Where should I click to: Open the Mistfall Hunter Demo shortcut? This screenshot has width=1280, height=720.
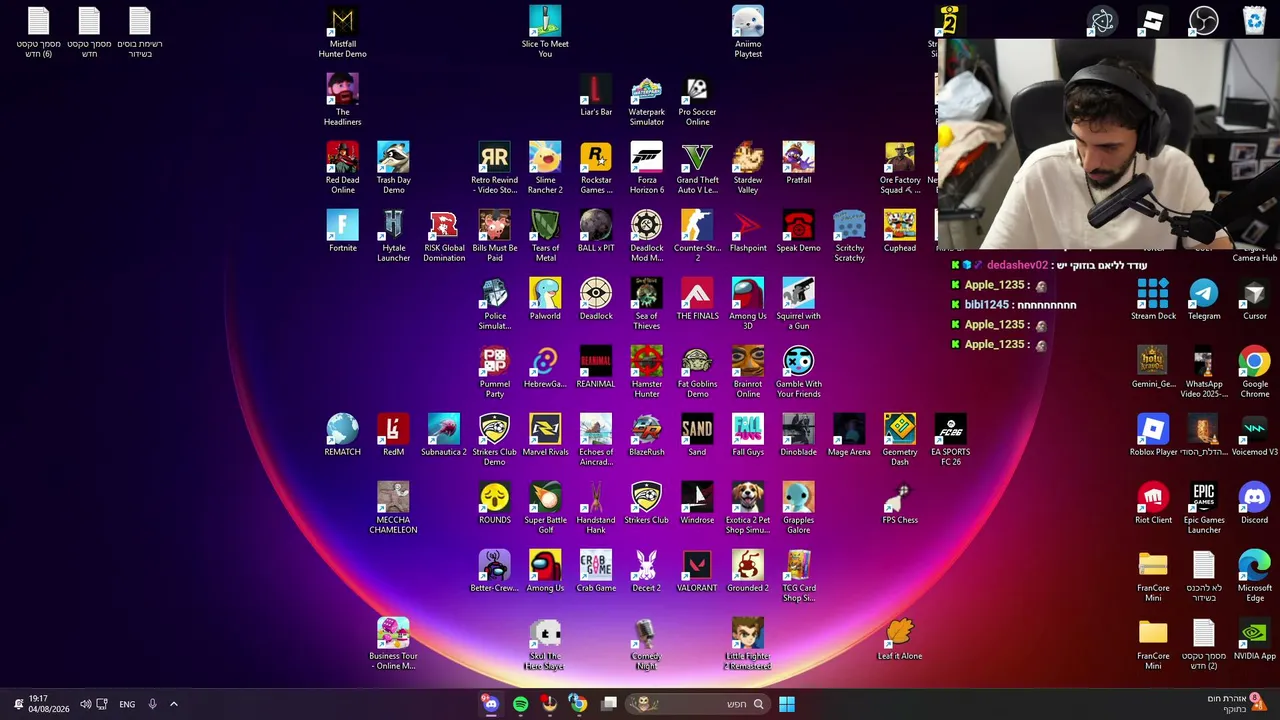343,32
